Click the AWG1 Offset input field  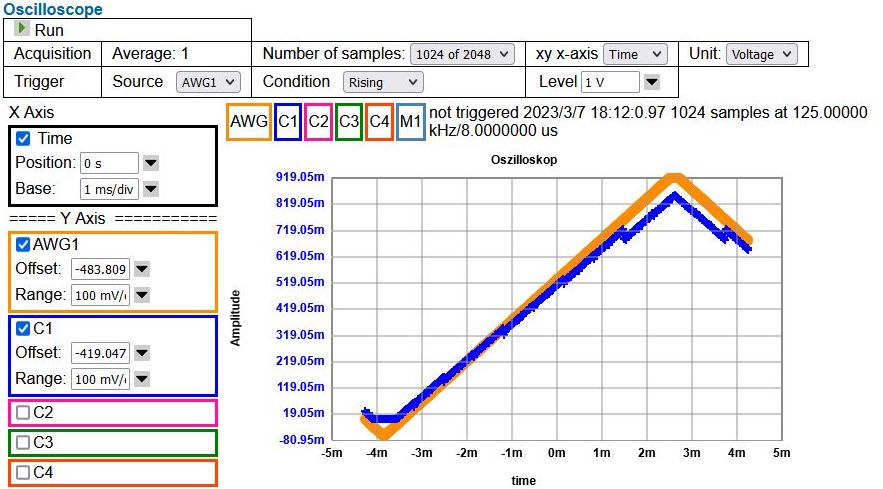100,268
